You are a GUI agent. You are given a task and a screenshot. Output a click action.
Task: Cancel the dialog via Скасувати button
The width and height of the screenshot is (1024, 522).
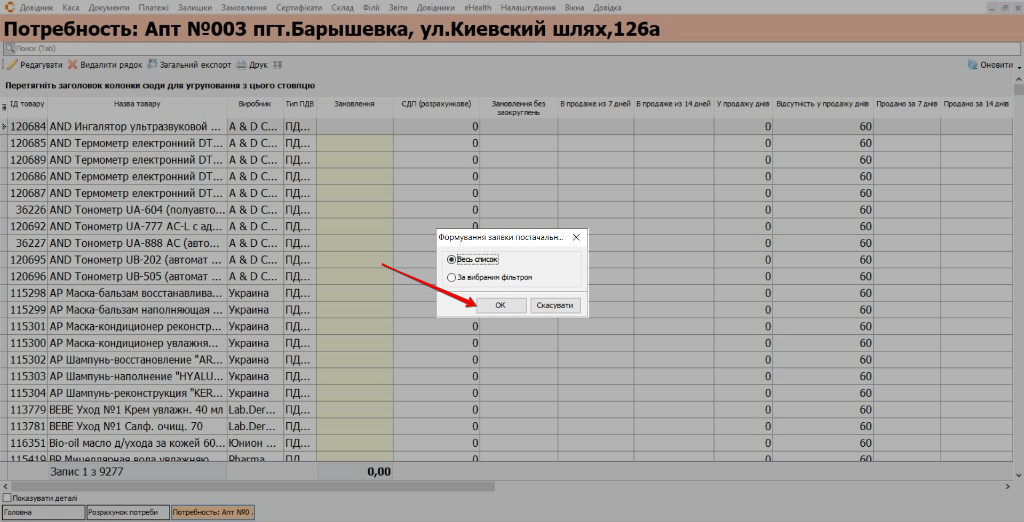pos(555,305)
